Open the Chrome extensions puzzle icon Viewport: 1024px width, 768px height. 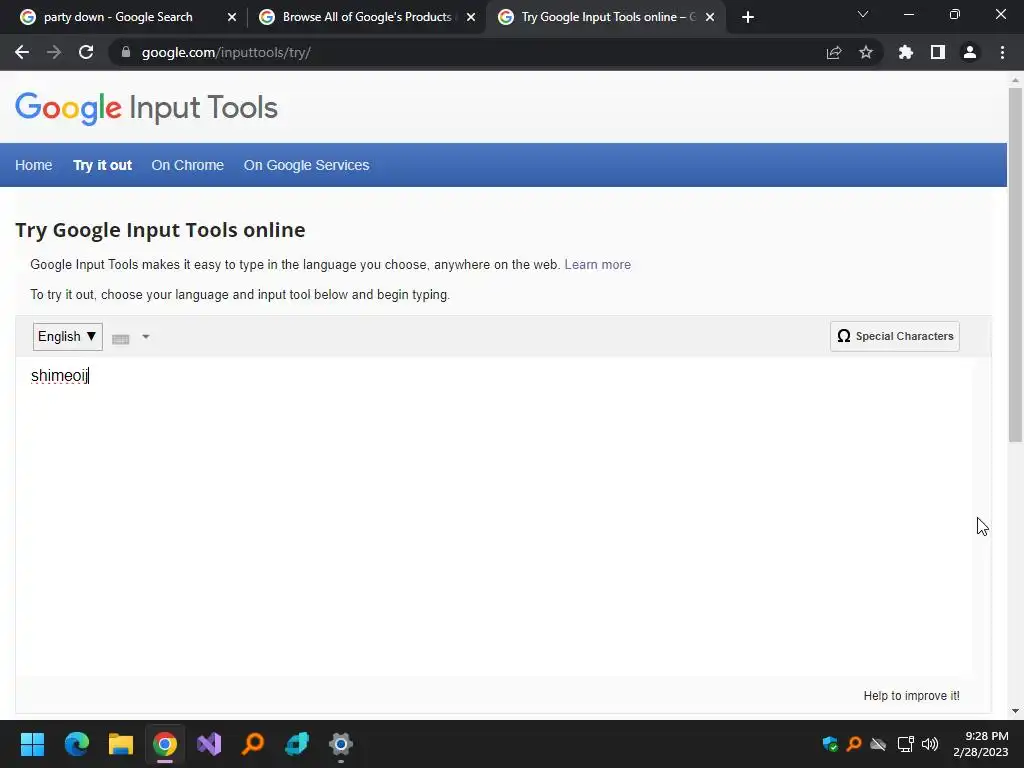(906, 52)
